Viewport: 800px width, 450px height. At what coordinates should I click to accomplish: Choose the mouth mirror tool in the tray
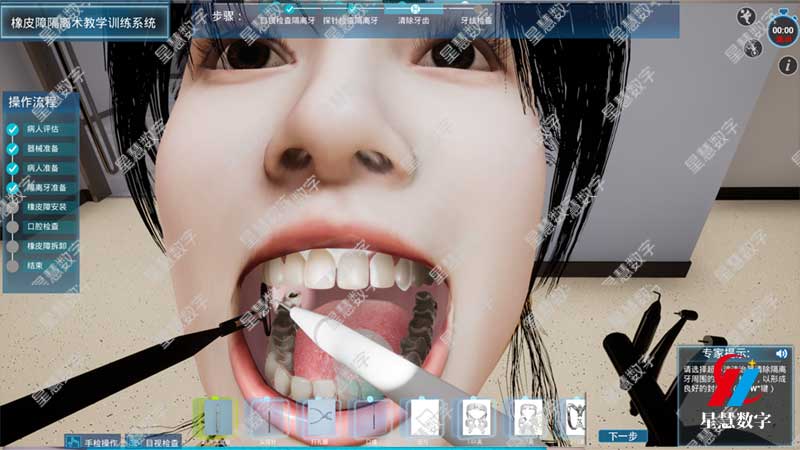pos(373,416)
